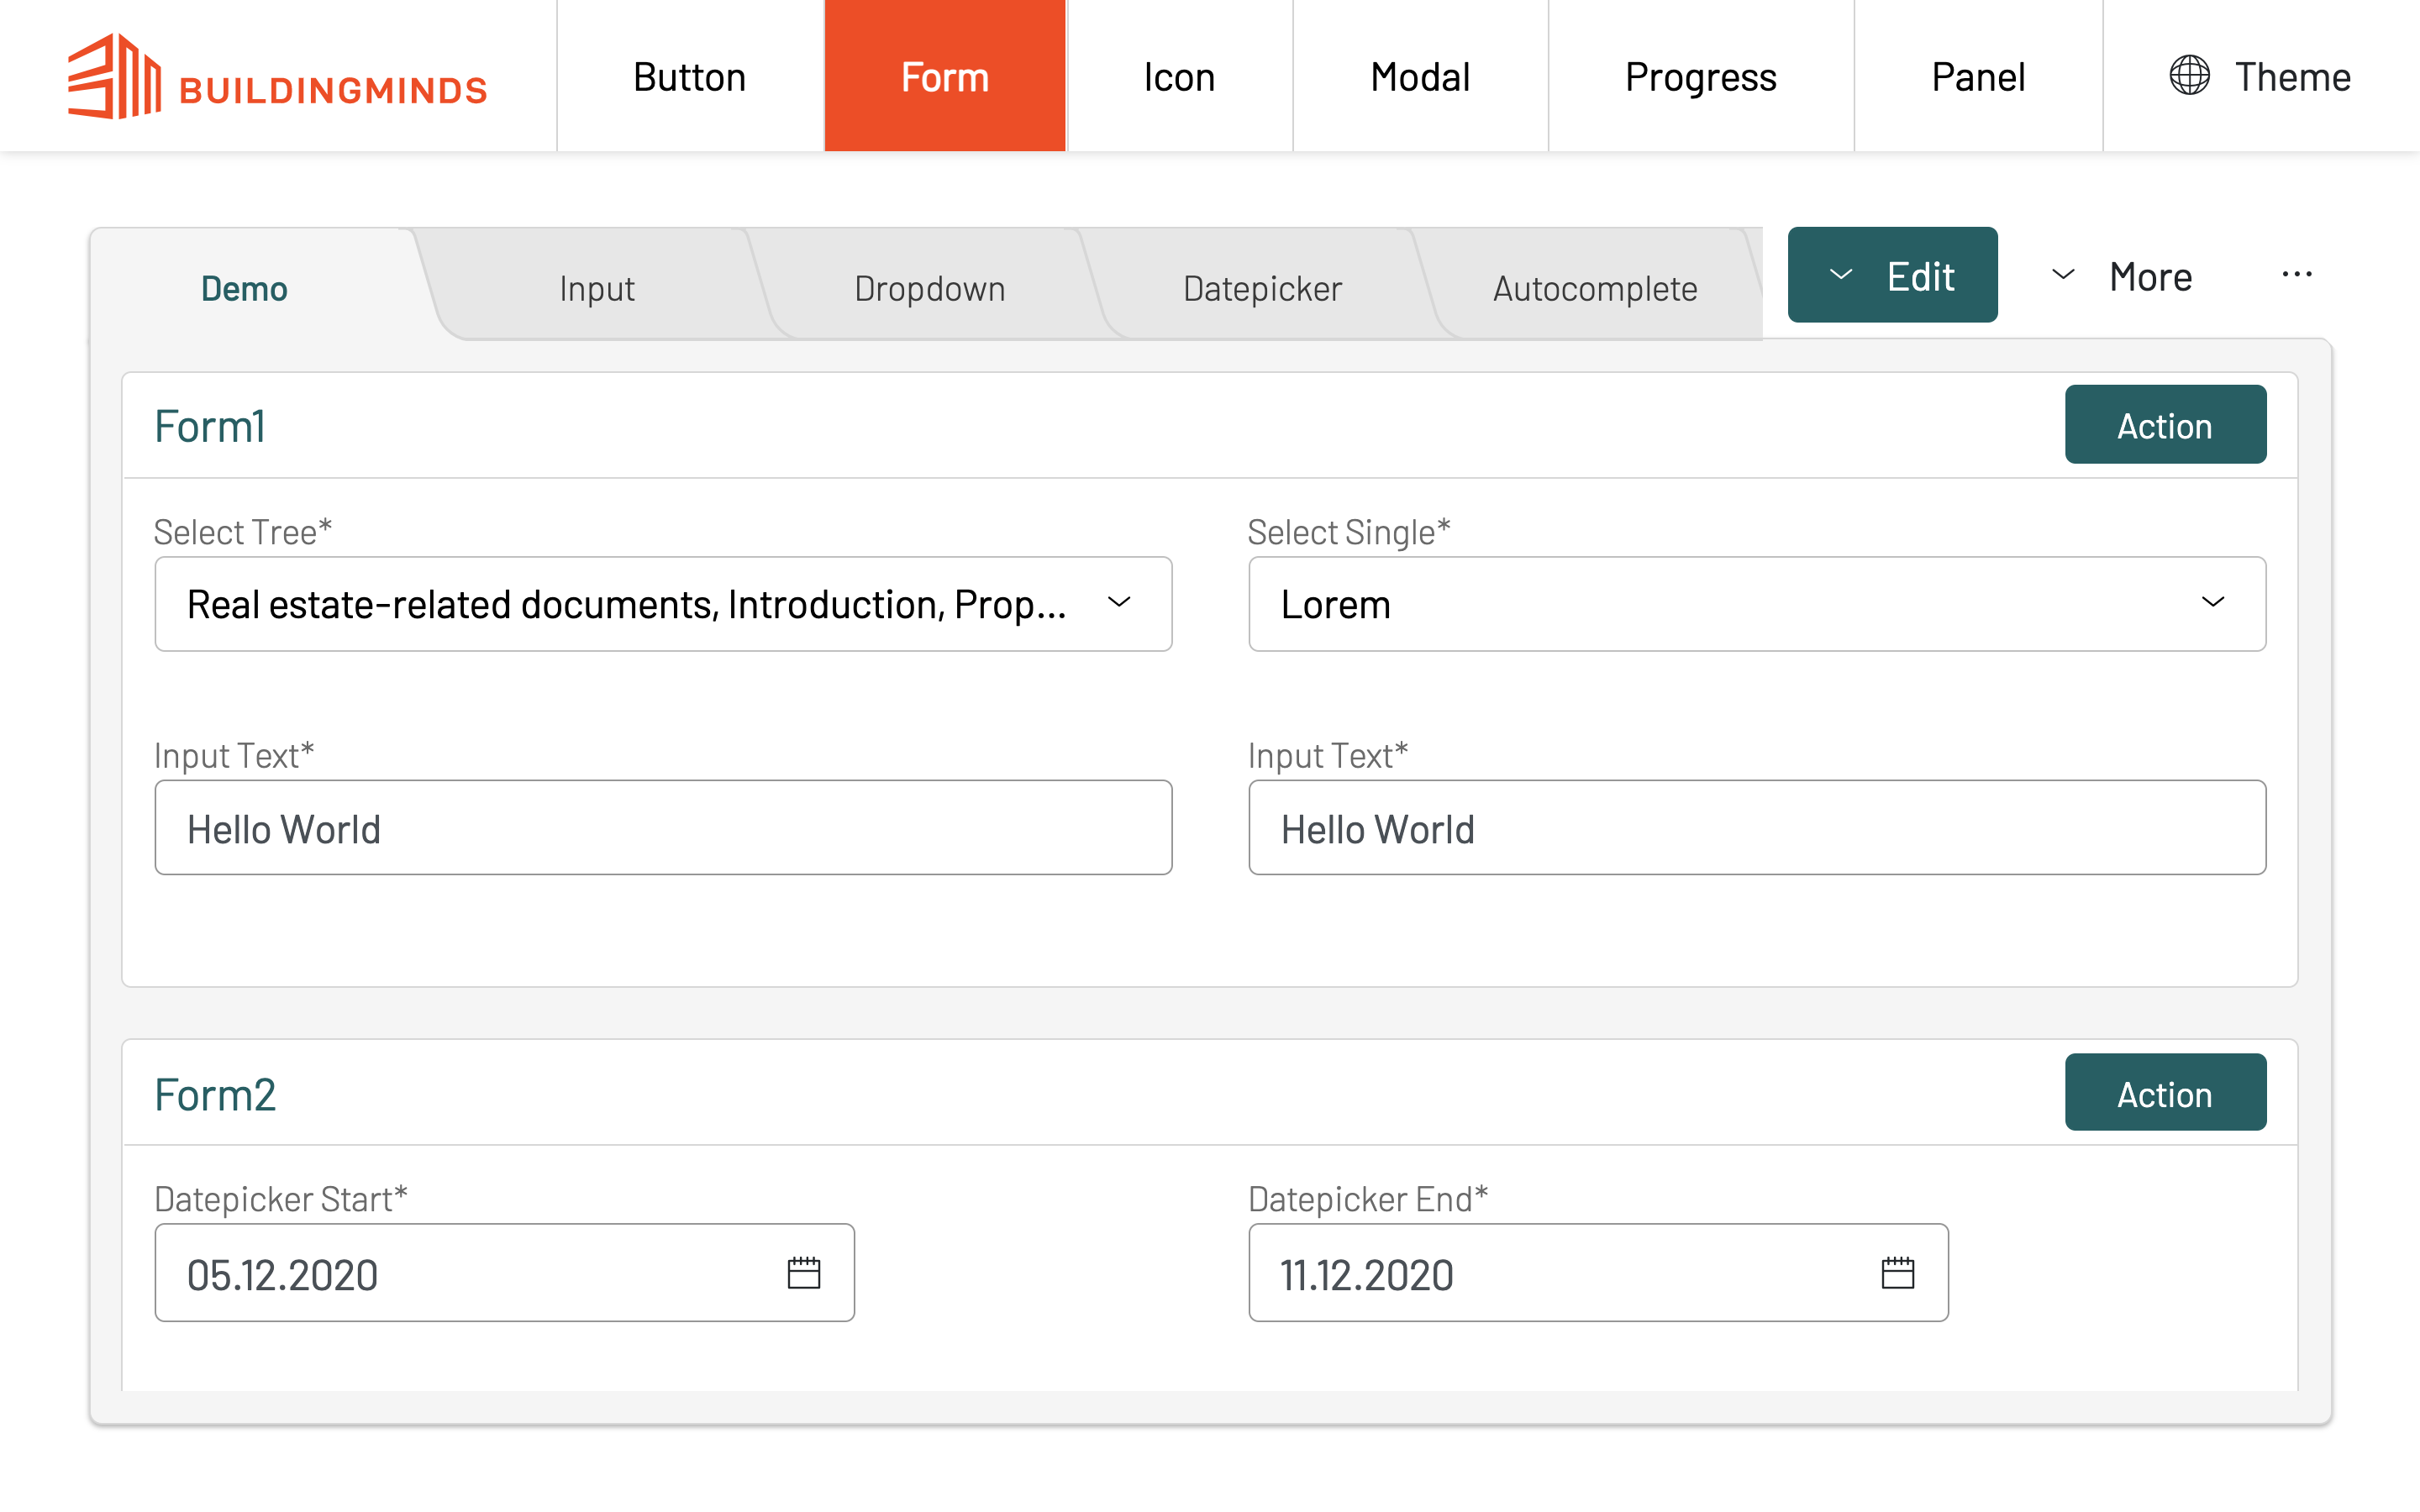Click the Action button in Form2

[x=2165, y=1093]
